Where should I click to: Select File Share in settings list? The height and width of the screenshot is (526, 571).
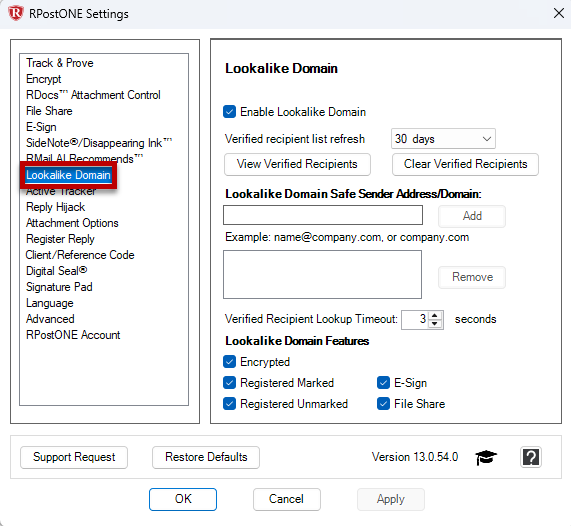[49, 111]
